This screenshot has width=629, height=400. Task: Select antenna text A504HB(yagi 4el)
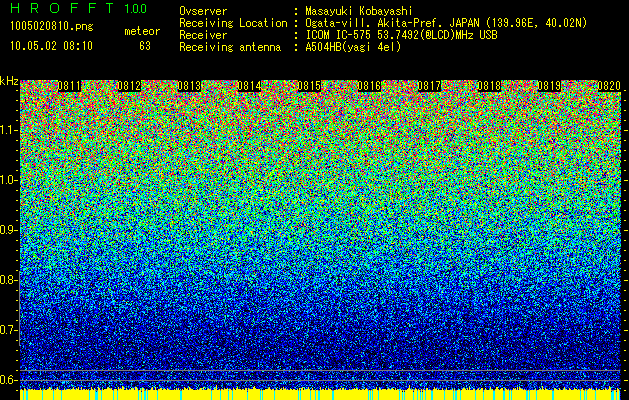(x=353, y=47)
